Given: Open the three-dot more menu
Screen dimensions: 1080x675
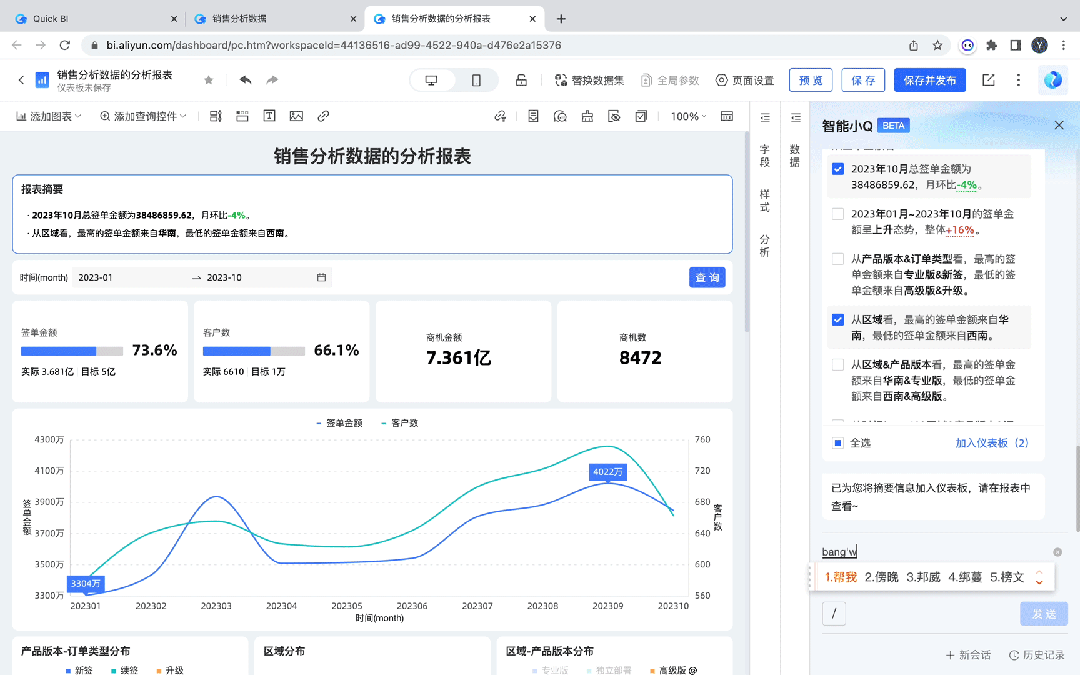Looking at the screenshot, I should (1018, 80).
